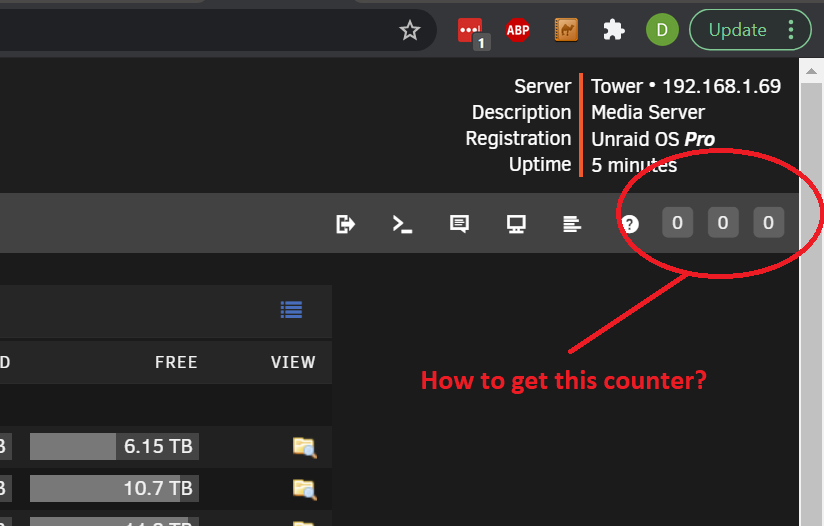Click the 10.7 TB free space bar

(114, 489)
